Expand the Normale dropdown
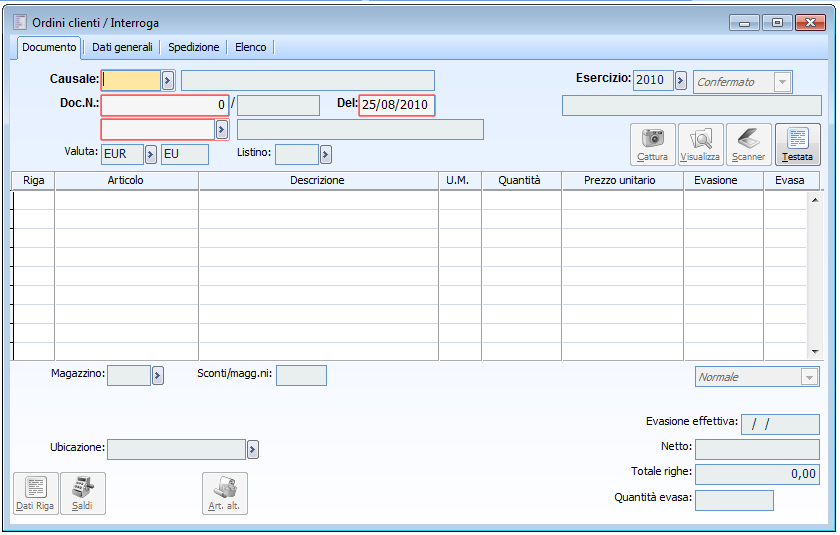The height and width of the screenshot is (535, 840). click(809, 377)
